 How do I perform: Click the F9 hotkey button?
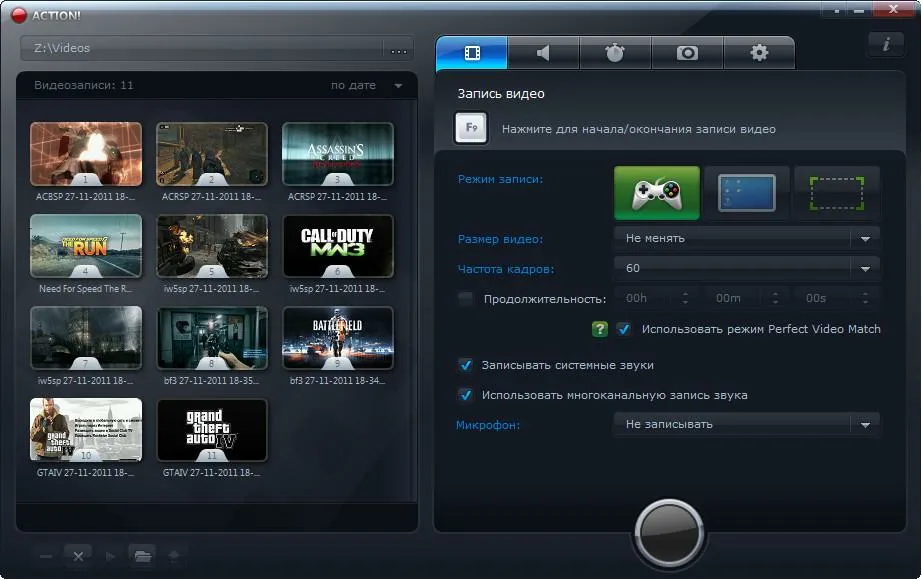[x=471, y=129]
